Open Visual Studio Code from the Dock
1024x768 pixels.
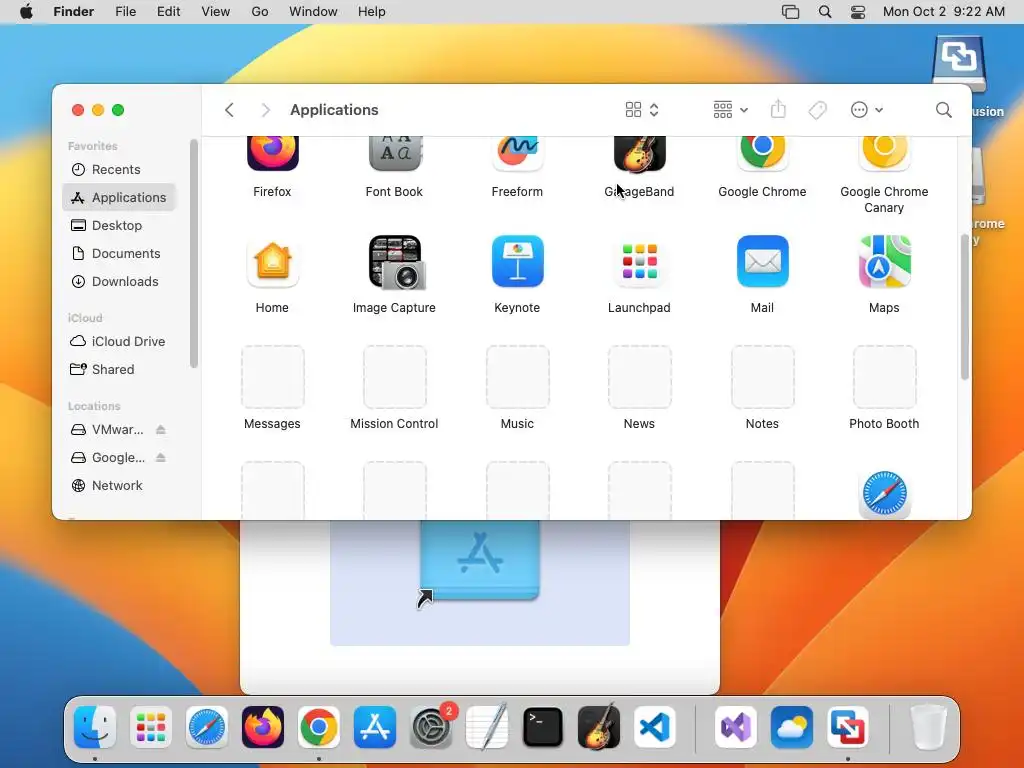tap(655, 727)
